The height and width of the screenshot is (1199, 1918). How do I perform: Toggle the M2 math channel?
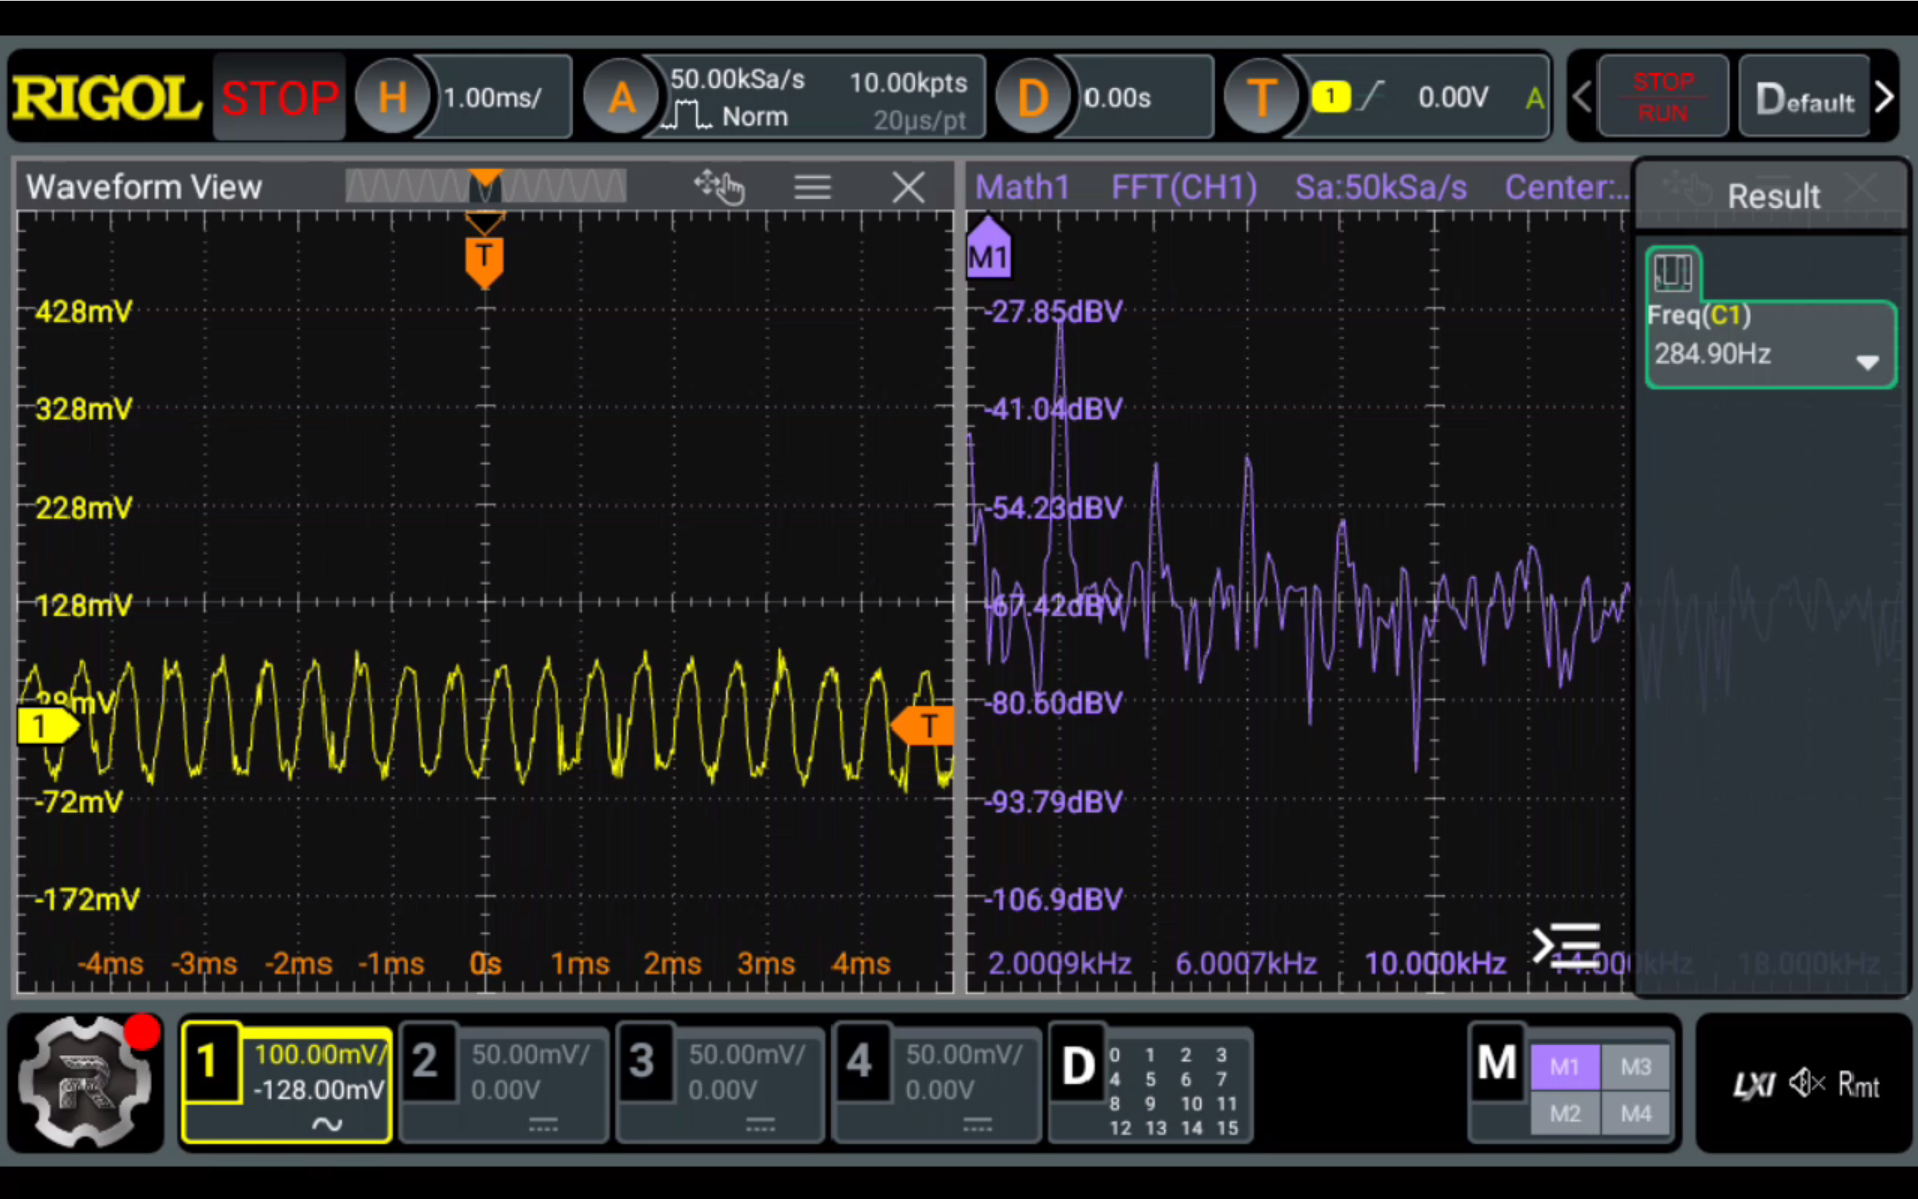click(x=1565, y=1113)
